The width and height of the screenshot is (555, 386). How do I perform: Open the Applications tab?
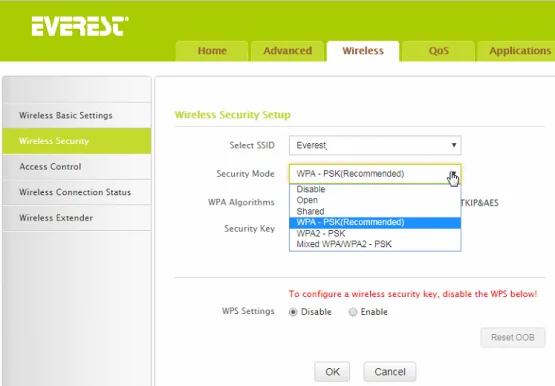[x=517, y=51]
